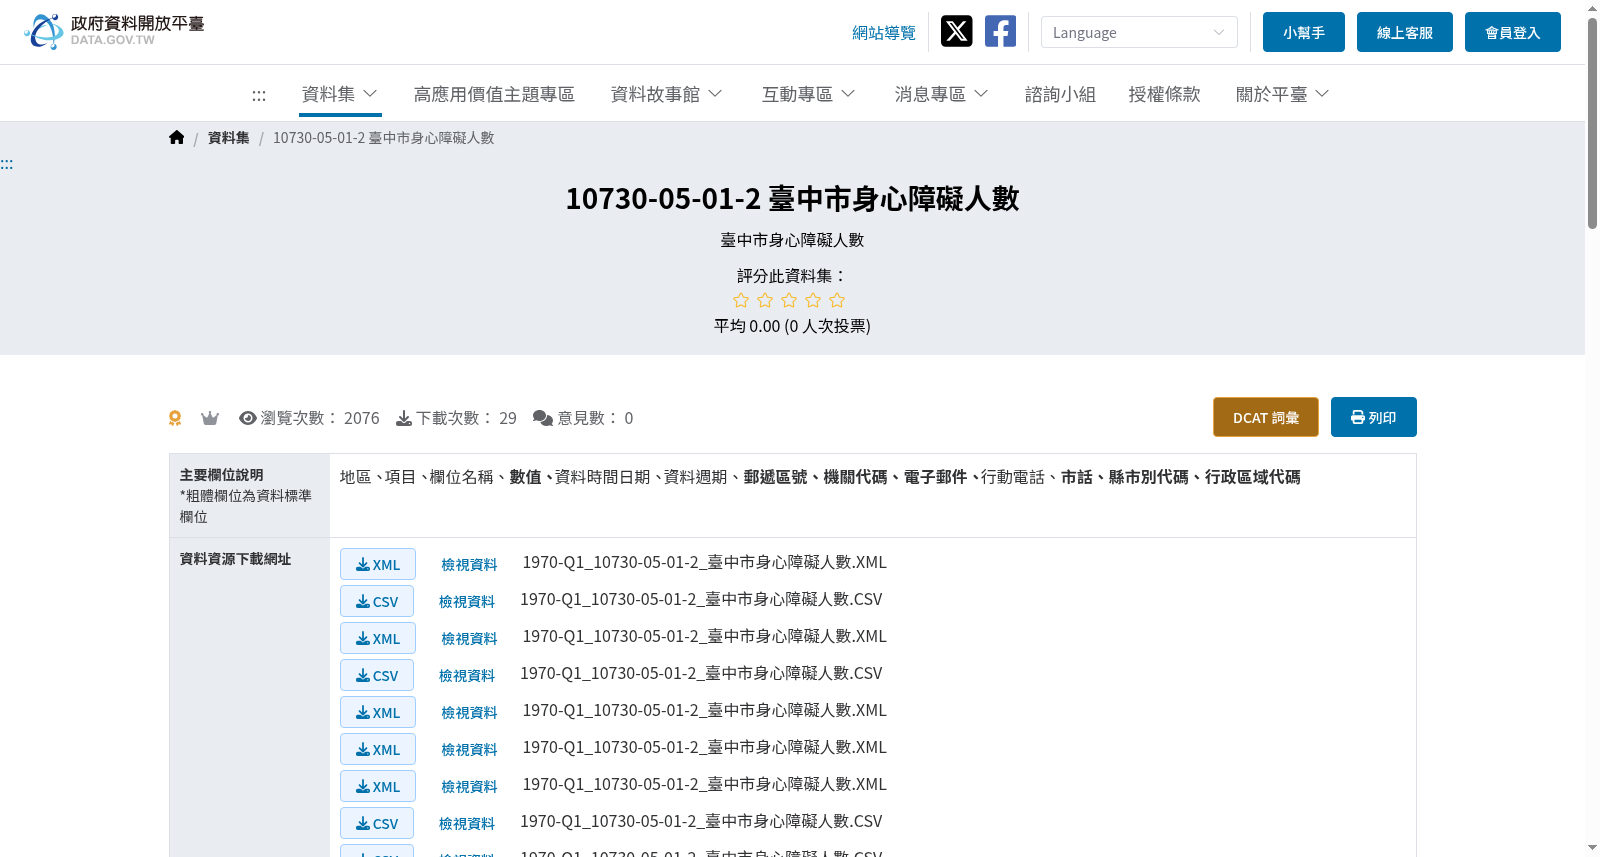Rate dataset with the second star
The width and height of the screenshot is (1600, 857).
coord(765,300)
